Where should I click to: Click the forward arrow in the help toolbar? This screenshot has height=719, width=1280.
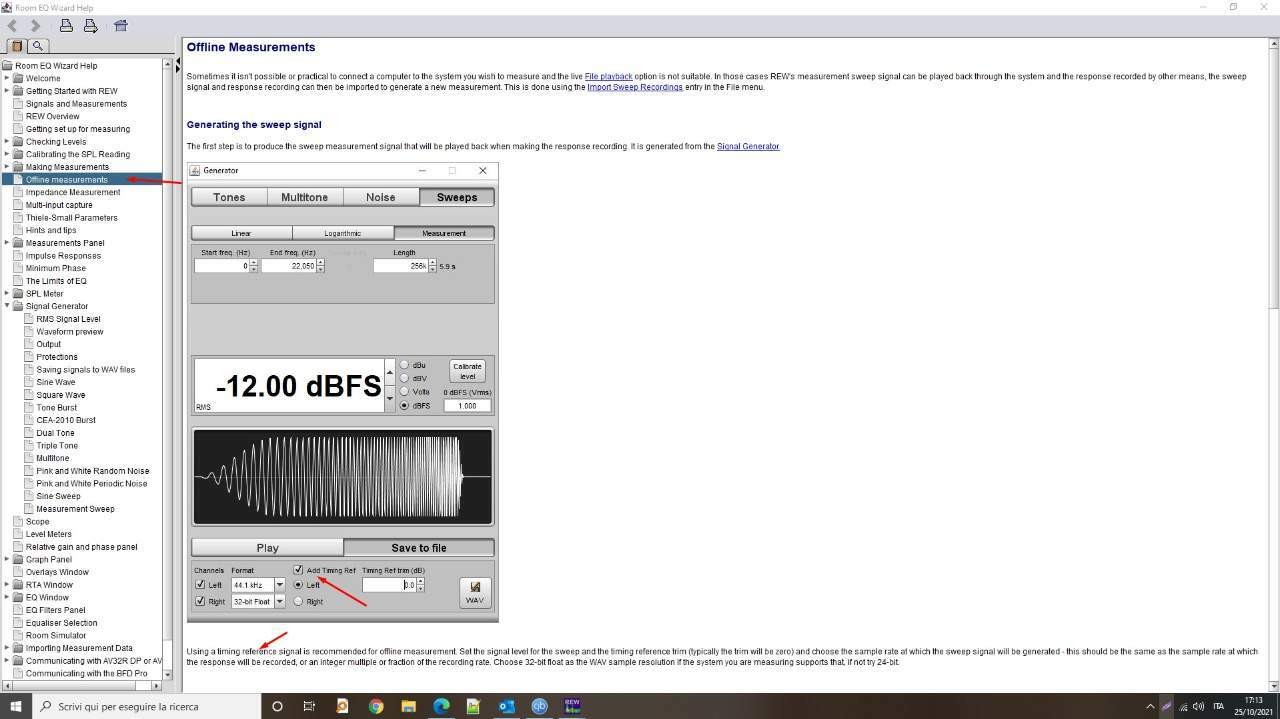36,26
